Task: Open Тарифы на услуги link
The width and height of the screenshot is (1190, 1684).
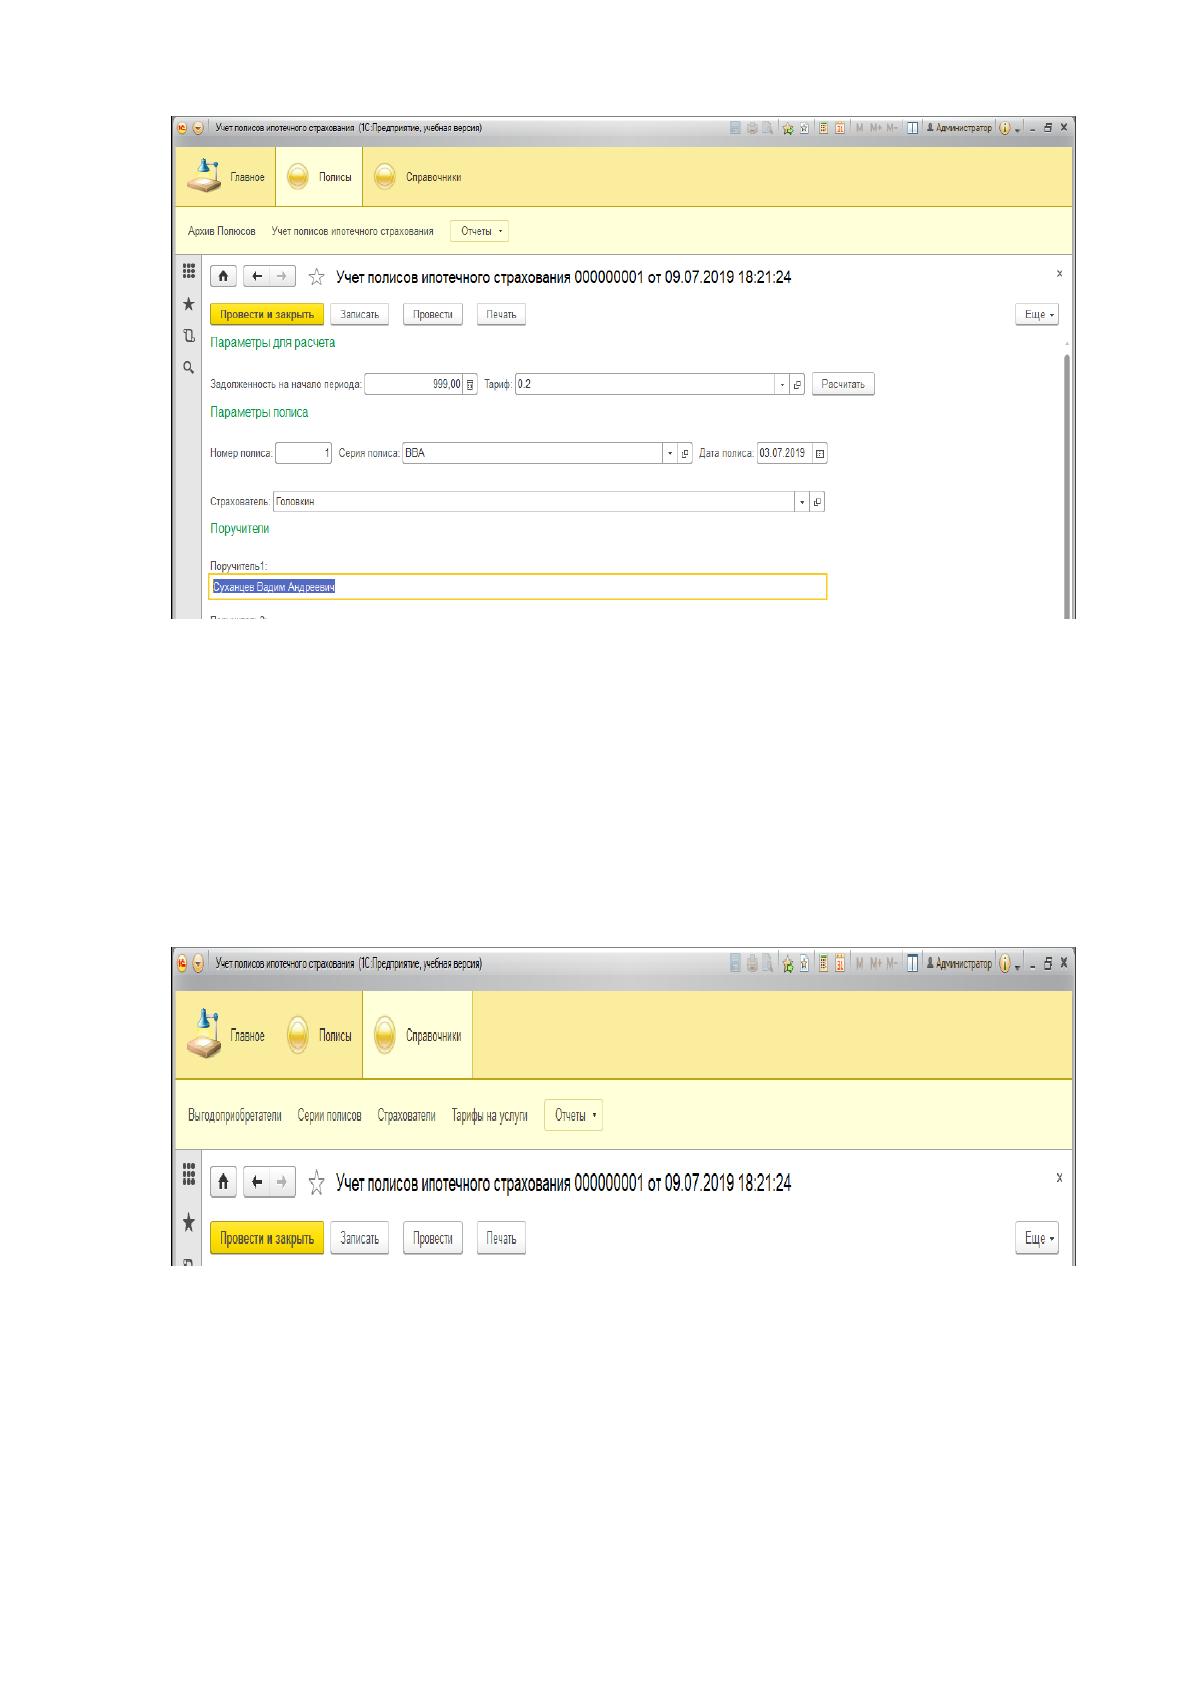Action: point(489,1115)
